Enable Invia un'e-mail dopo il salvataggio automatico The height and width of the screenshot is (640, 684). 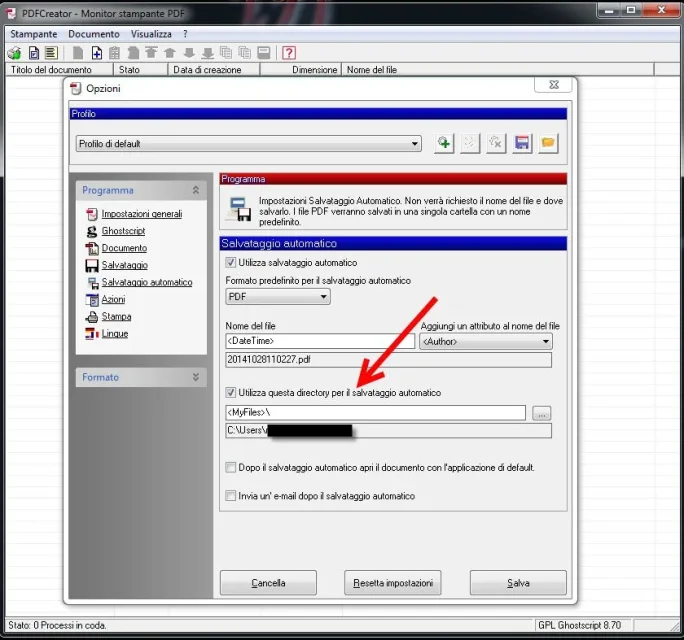(x=232, y=495)
